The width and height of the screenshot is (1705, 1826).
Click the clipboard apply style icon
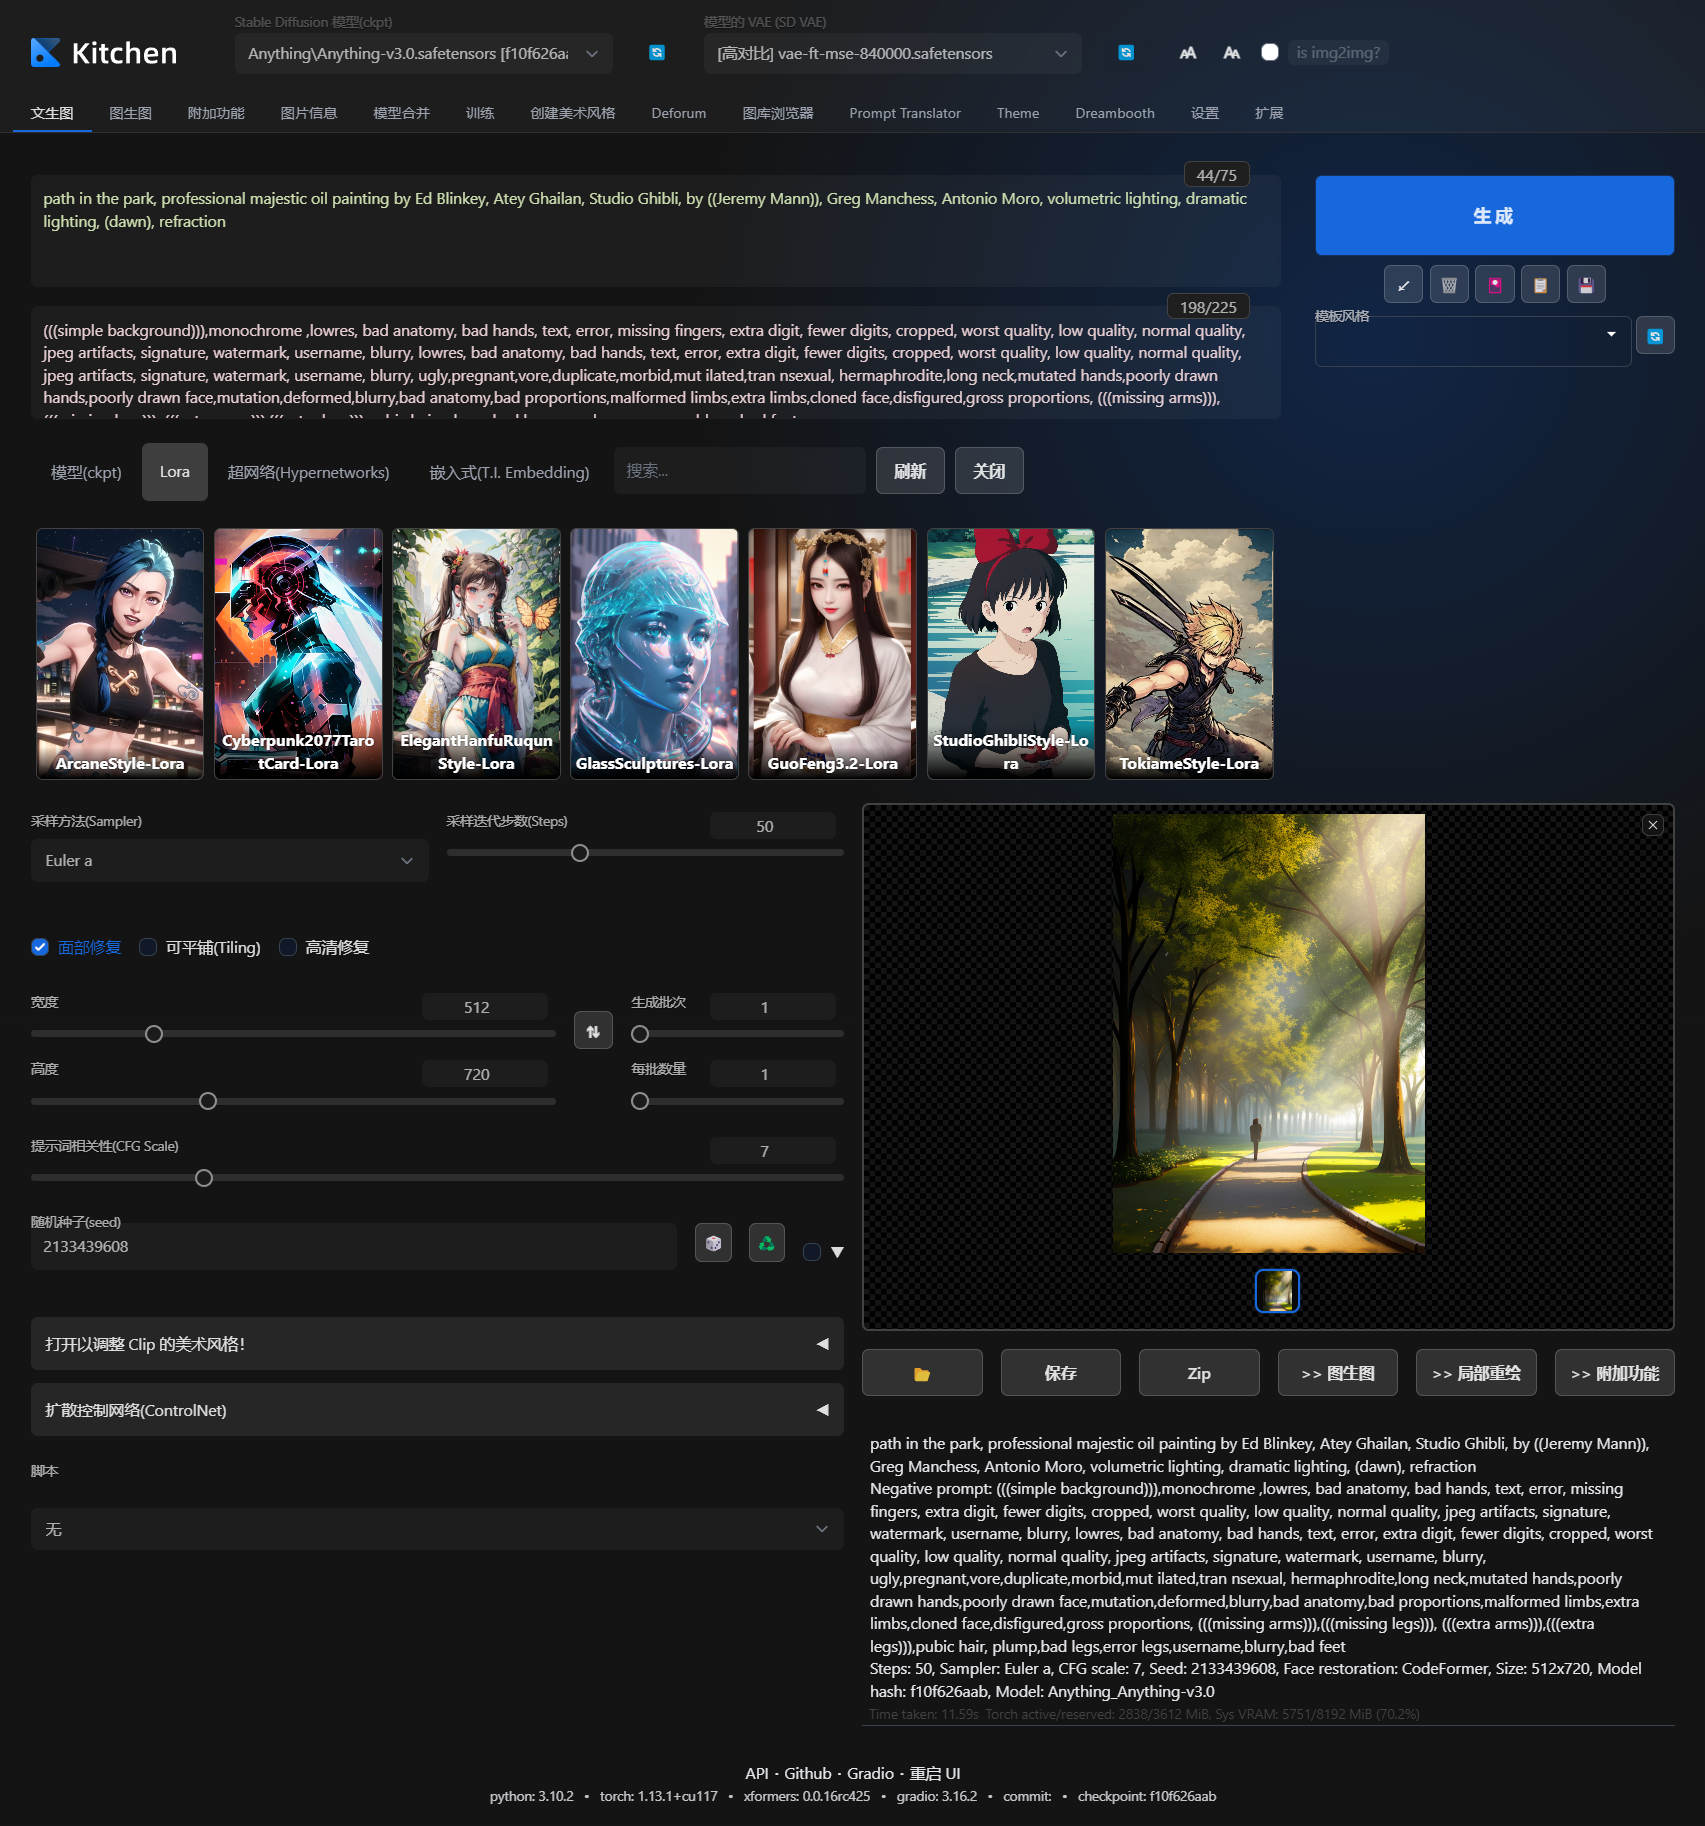click(x=1540, y=285)
